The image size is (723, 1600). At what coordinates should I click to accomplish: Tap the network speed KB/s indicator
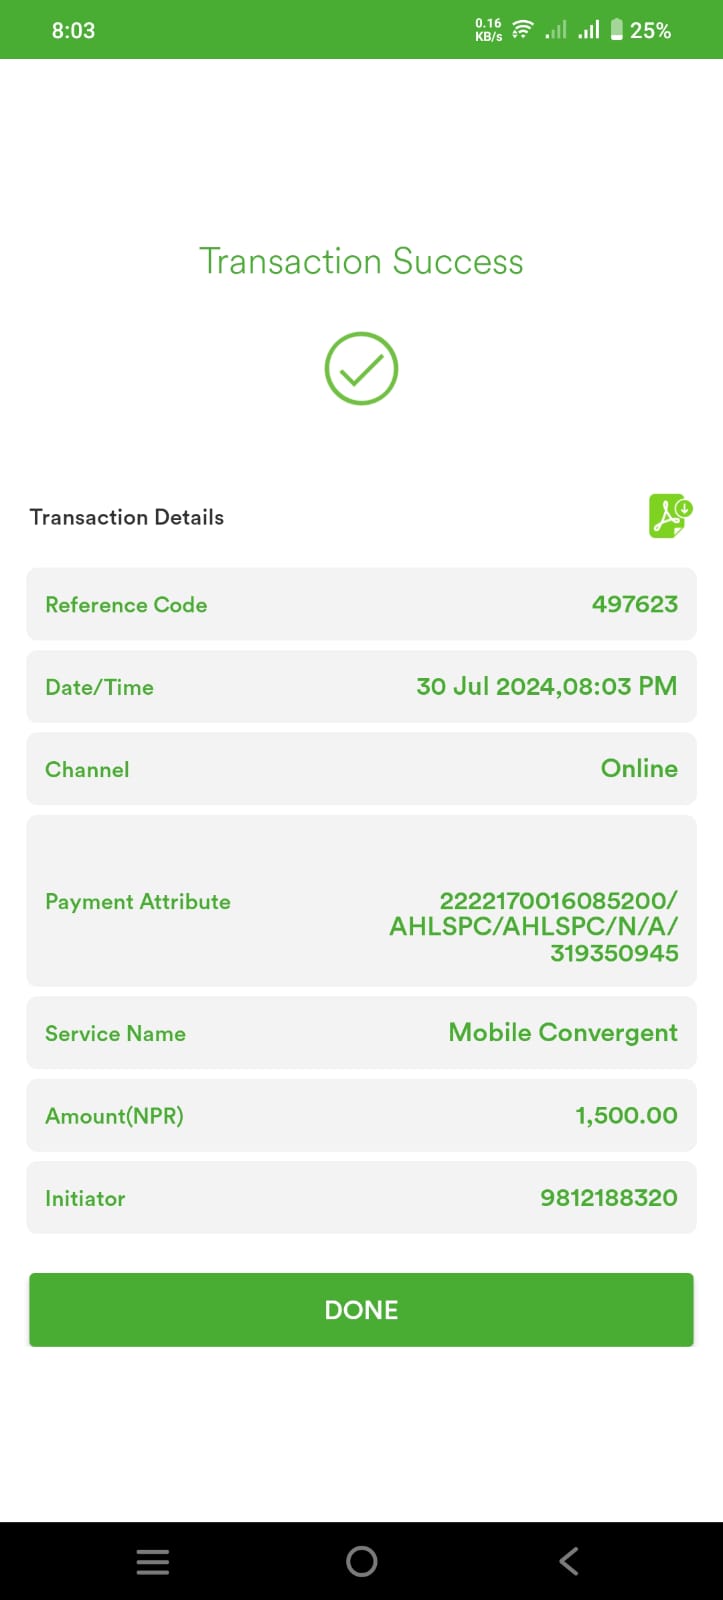(x=489, y=30)
